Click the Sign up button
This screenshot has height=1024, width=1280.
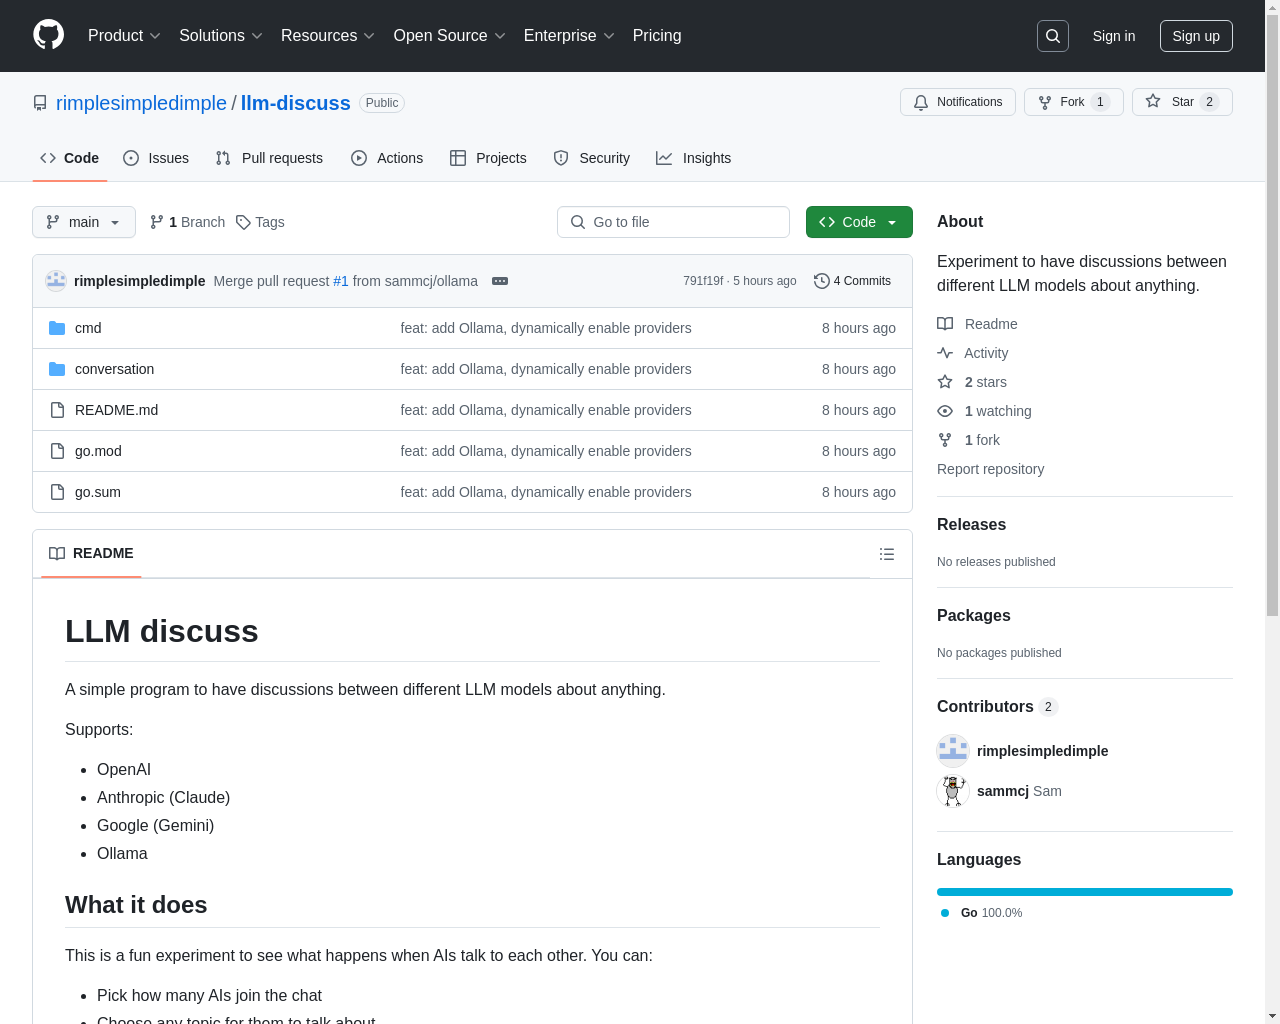pyautogui.click(x=1196, y=36)
